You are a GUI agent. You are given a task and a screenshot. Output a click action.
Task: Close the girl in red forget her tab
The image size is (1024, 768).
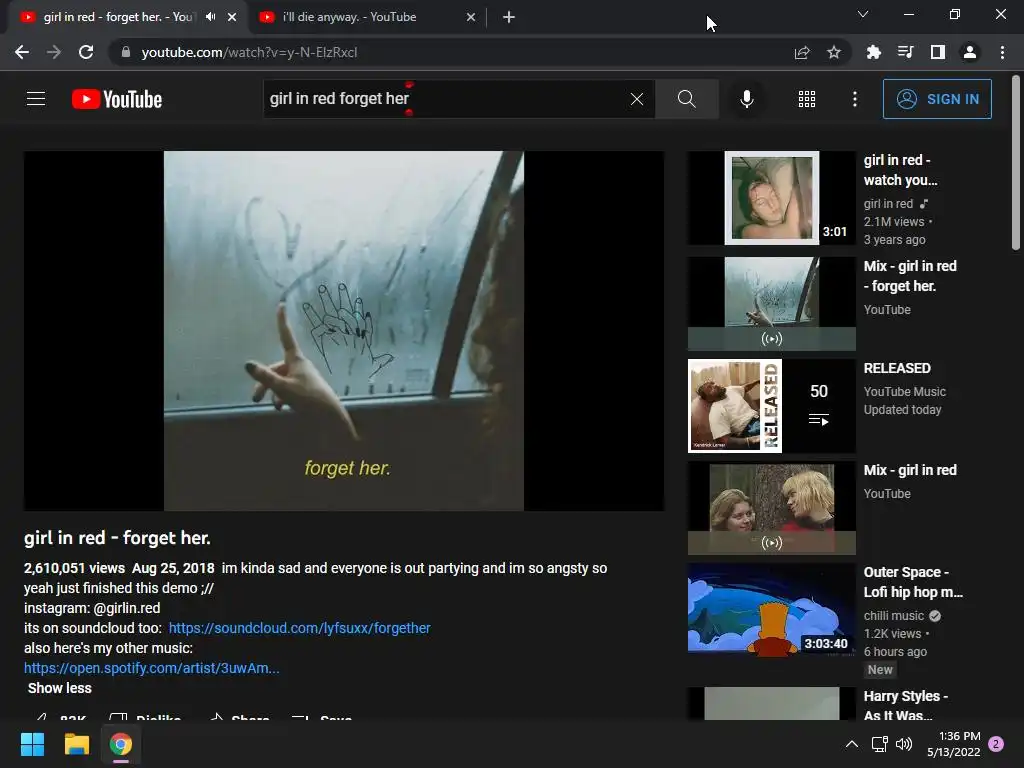click(x=232, y=17)
